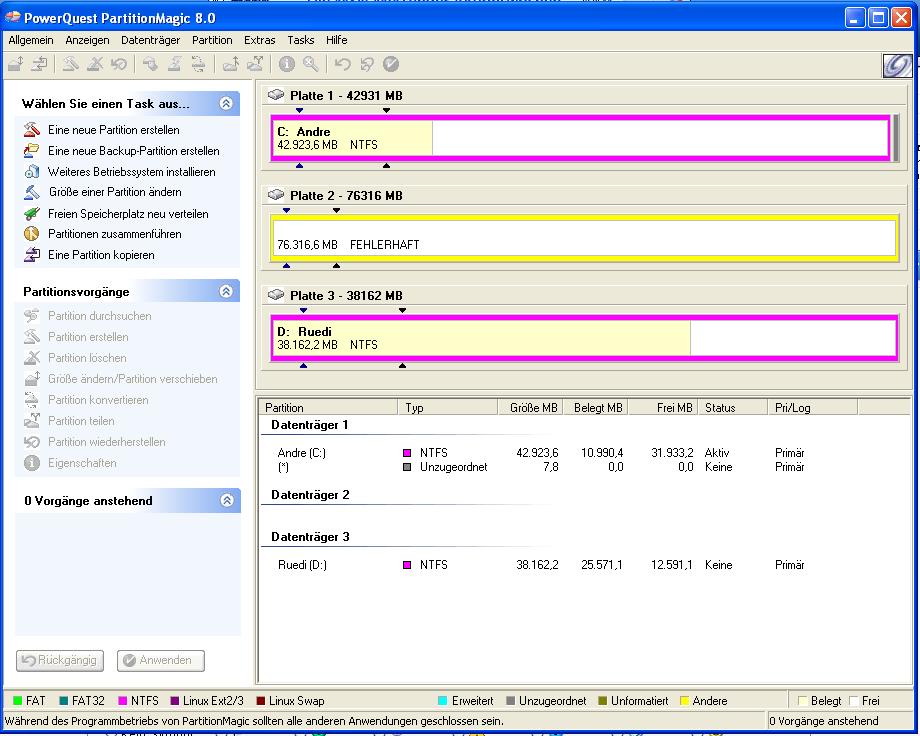Click the delete partition toolbar icon

pos(95,63)
